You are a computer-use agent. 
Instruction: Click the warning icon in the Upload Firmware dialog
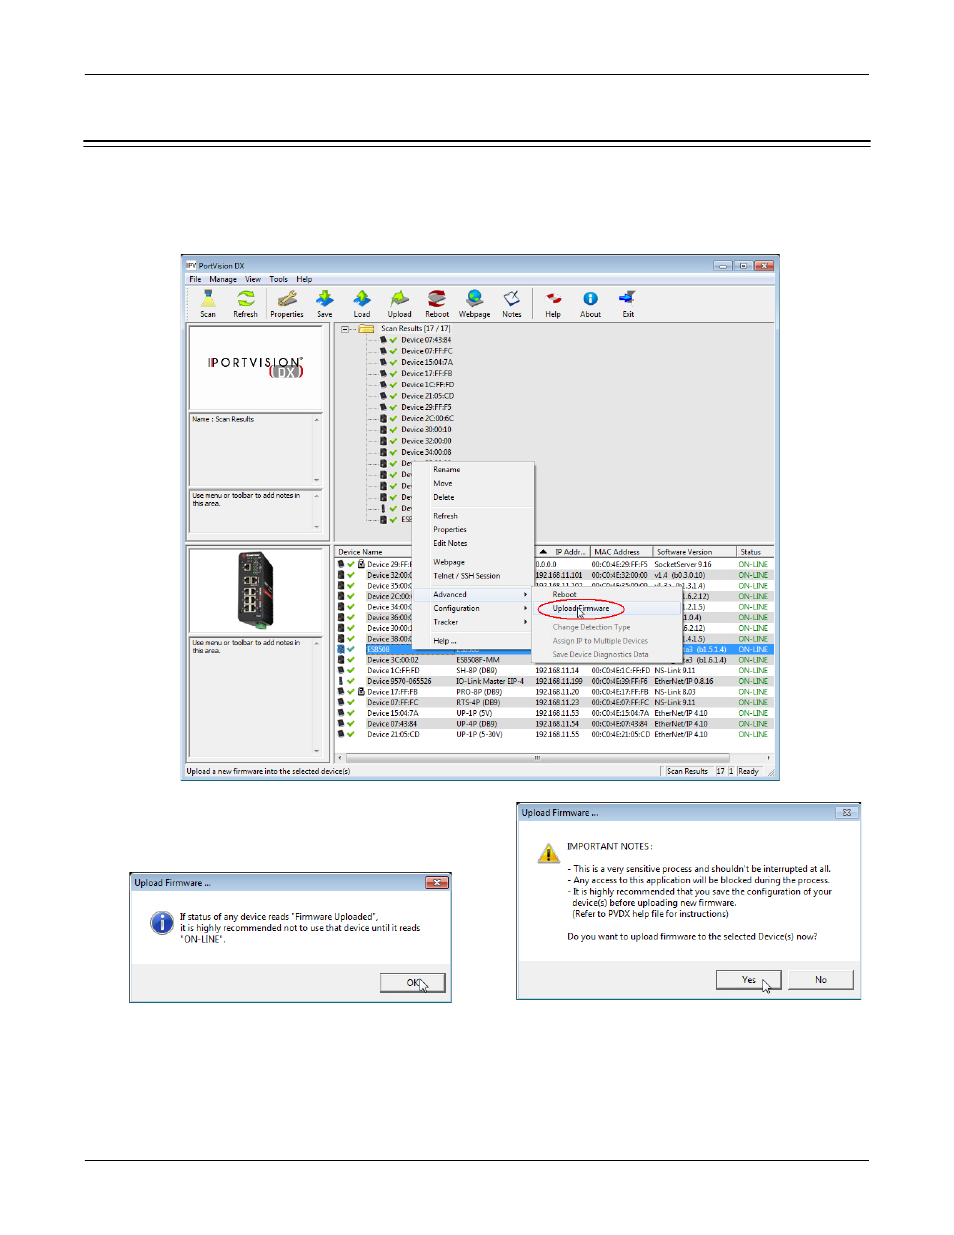(x=548, y=853)
